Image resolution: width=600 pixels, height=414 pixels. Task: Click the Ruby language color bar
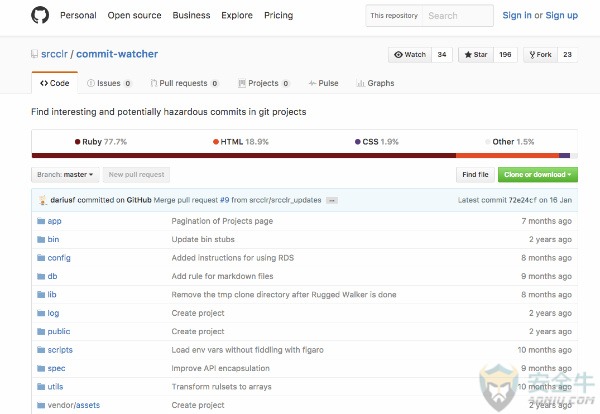(244, 155)
